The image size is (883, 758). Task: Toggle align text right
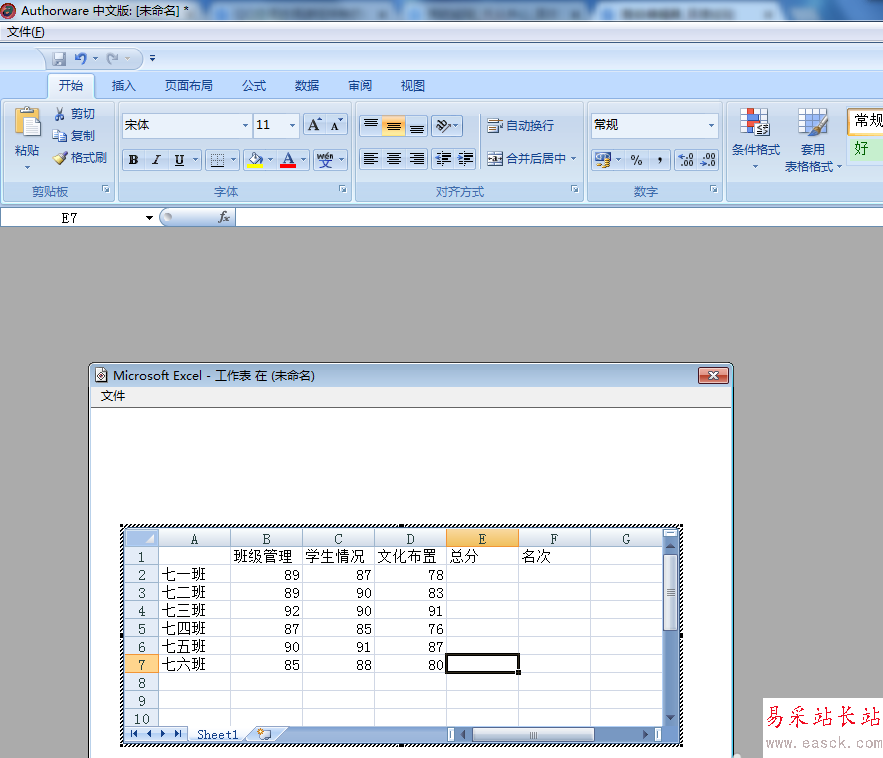(x=417, y=159)
